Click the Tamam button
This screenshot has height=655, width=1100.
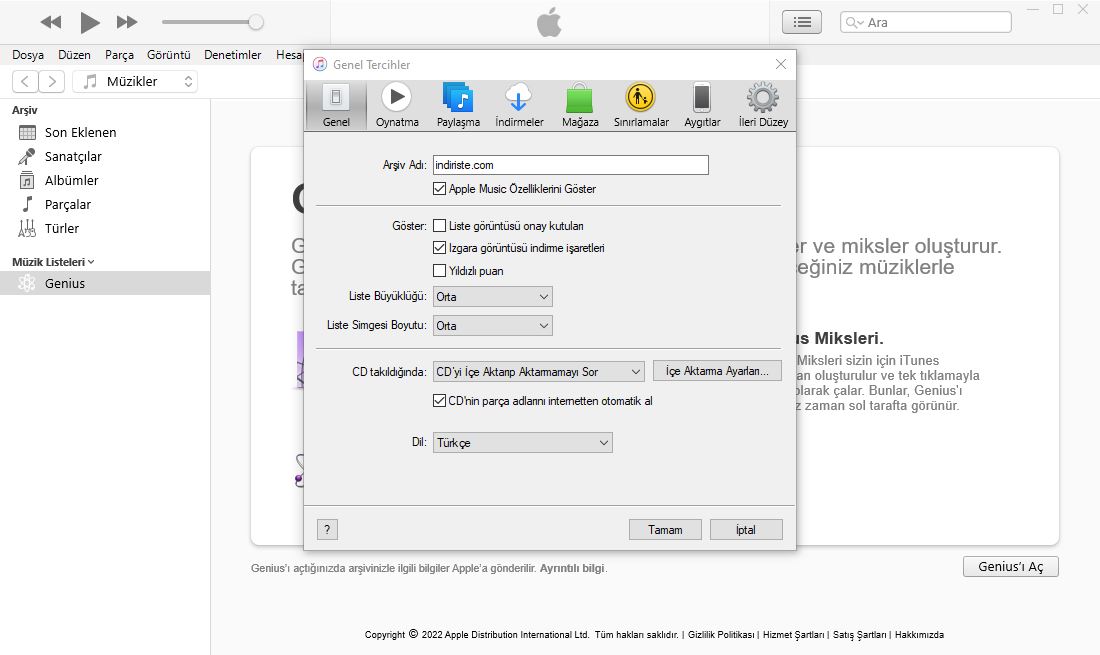[x=665, y=529]
